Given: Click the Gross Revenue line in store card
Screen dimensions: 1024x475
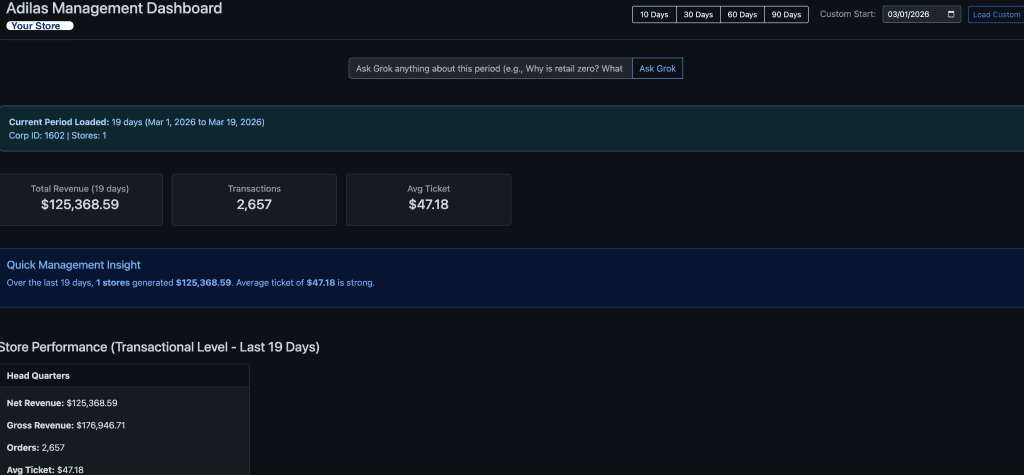Looking at the screenshot, I should [x=65, y=425].
